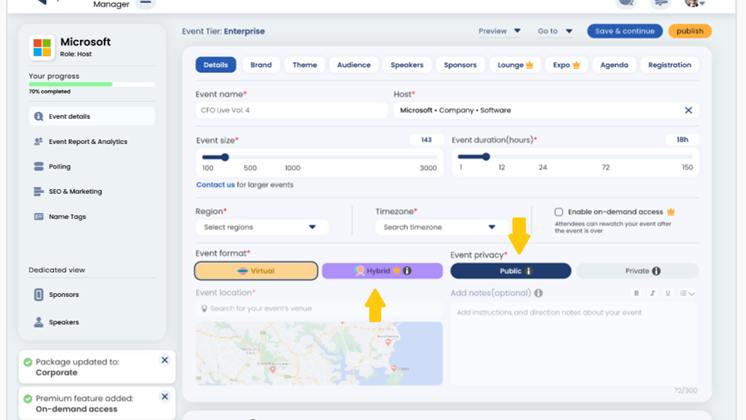Click the menu icon beside Manager
Image resolution: width=746 pixels, height=420 pixels.
(146, 3)
